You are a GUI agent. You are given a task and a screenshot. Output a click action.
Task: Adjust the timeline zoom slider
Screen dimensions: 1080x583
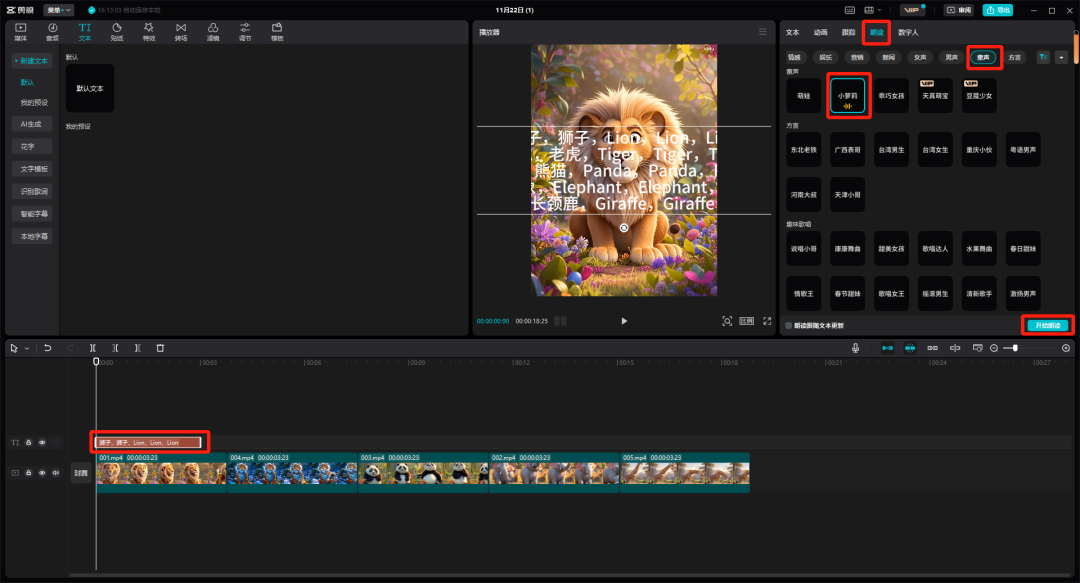1016,348
